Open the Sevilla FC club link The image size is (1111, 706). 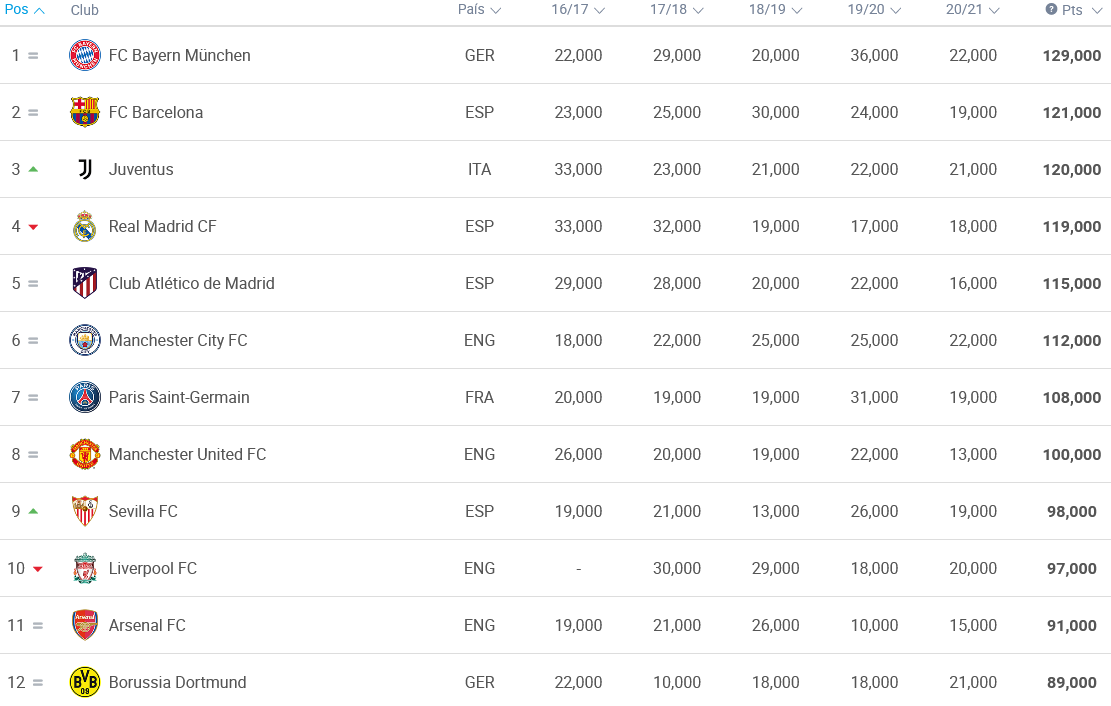[x=143, y=511]
